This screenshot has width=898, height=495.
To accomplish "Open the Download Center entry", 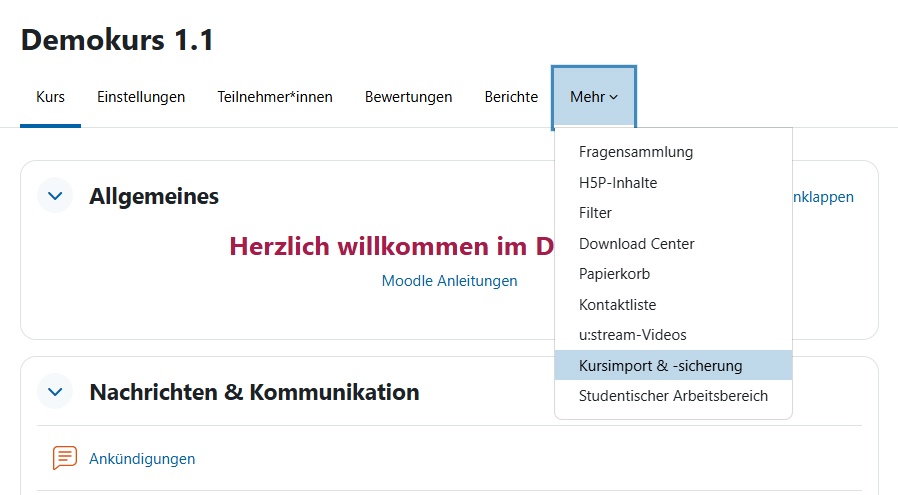I will [674, 243].
